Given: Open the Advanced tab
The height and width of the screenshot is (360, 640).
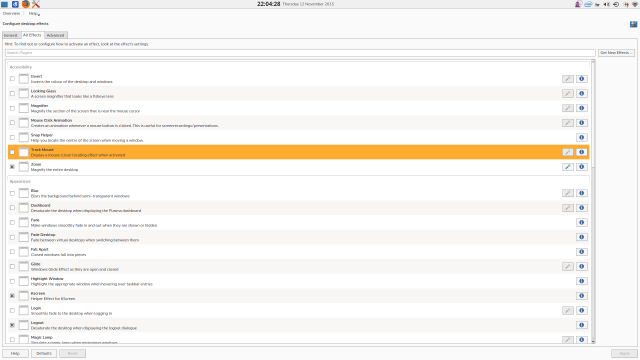Looking at the screenshot, I should point(56,36).
